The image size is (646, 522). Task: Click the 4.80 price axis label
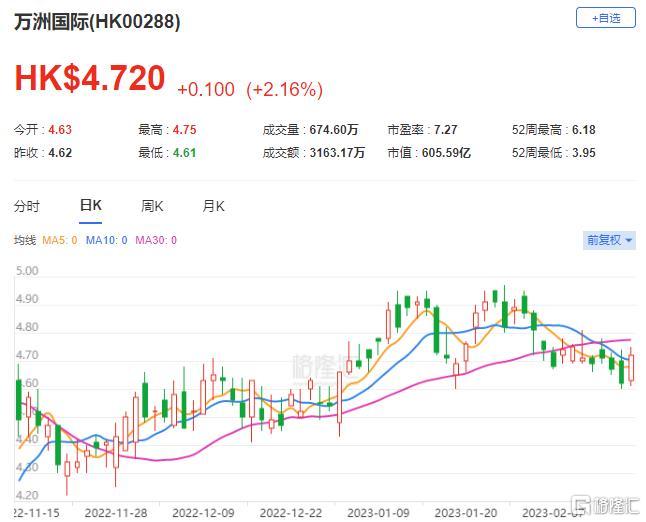coord(27,327)
